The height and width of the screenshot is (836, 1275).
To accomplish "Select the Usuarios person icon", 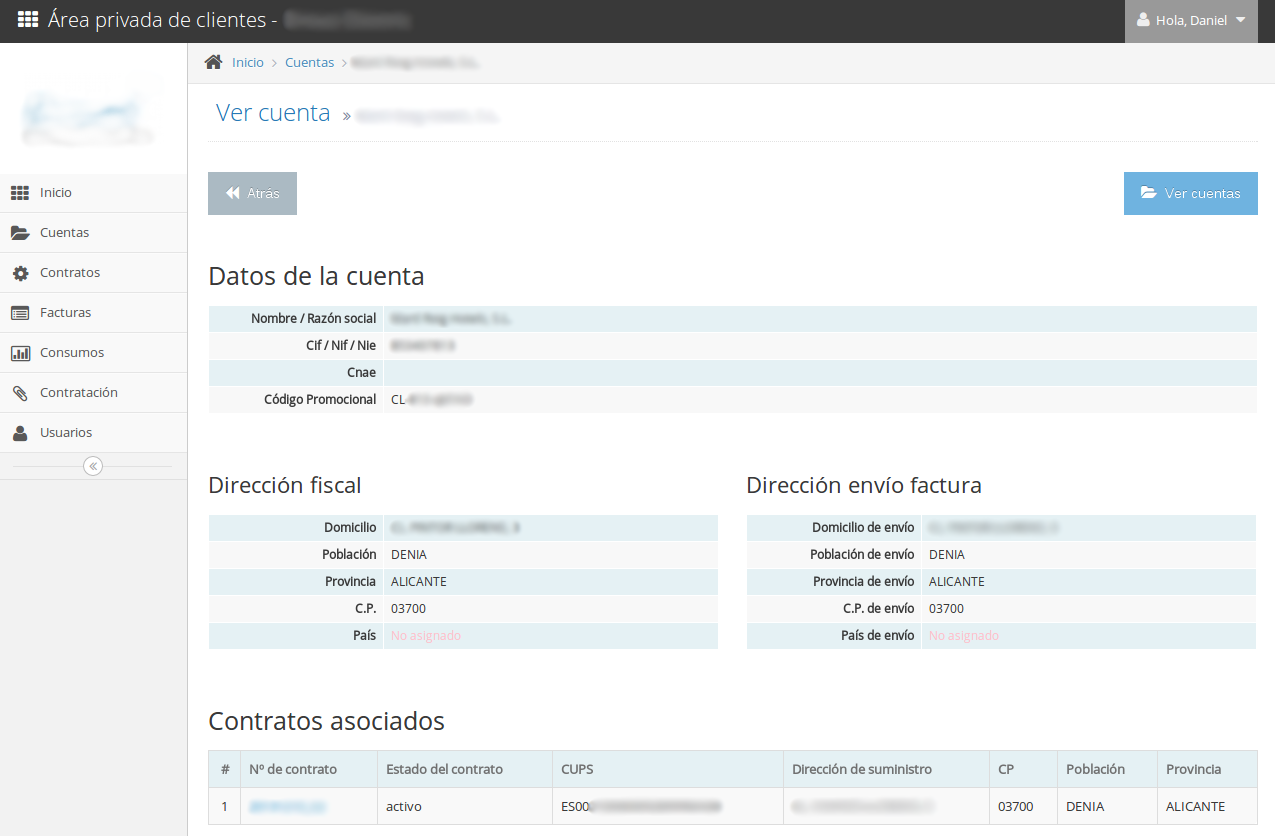I will 22,432.
